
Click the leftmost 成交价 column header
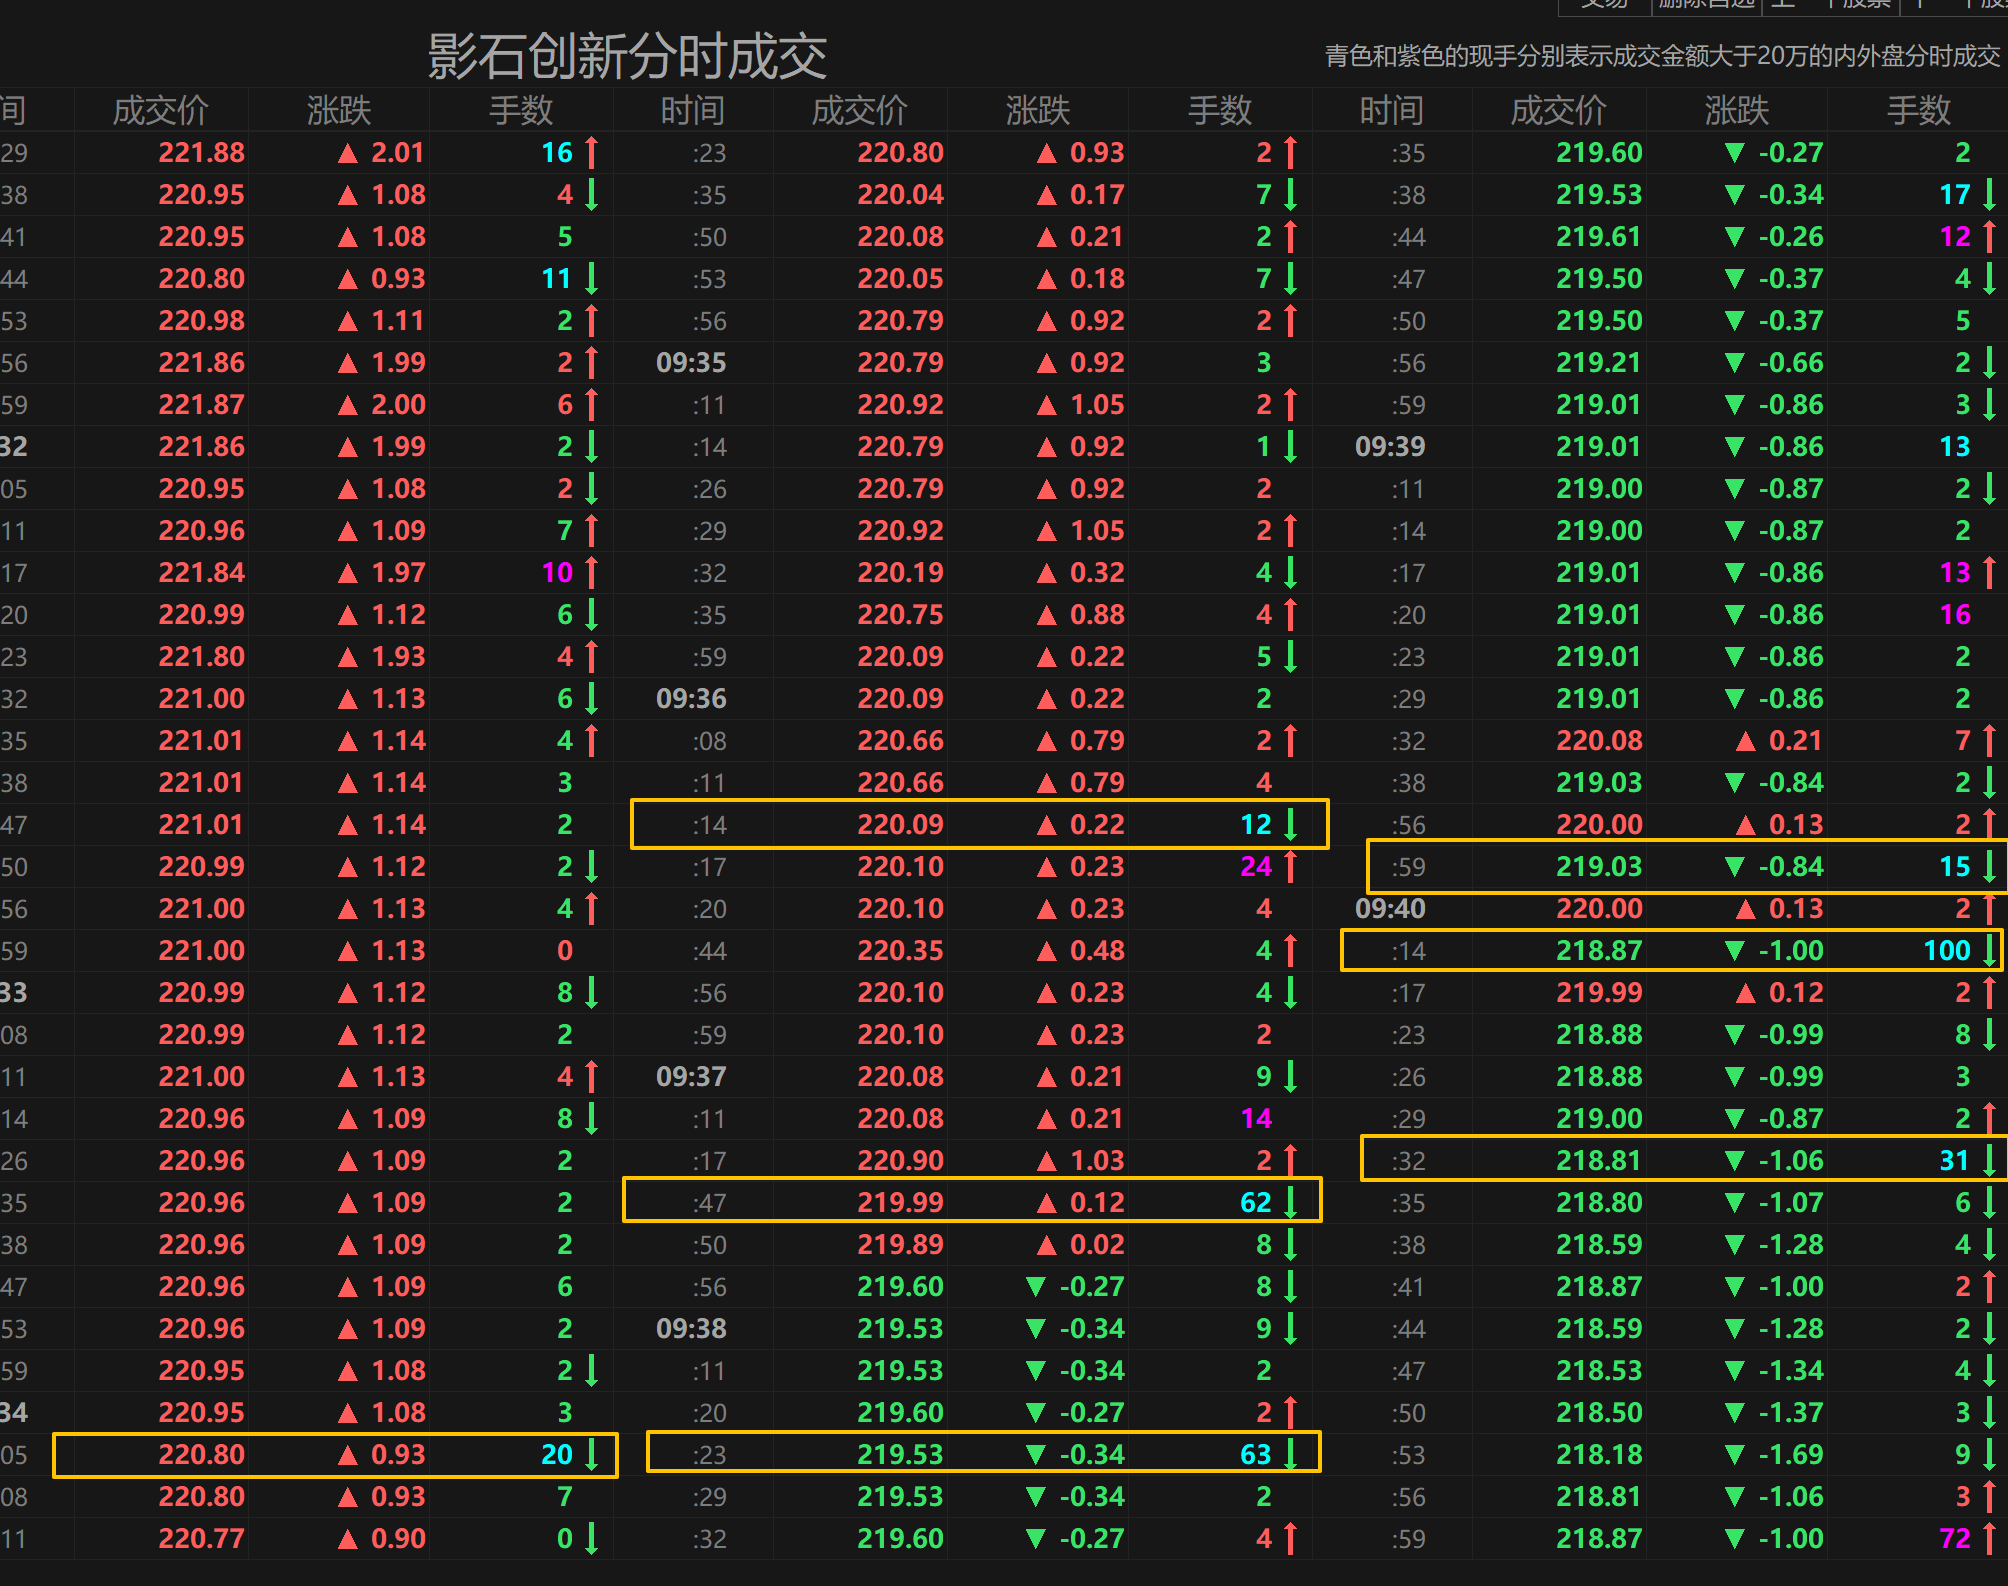(160, 110)
